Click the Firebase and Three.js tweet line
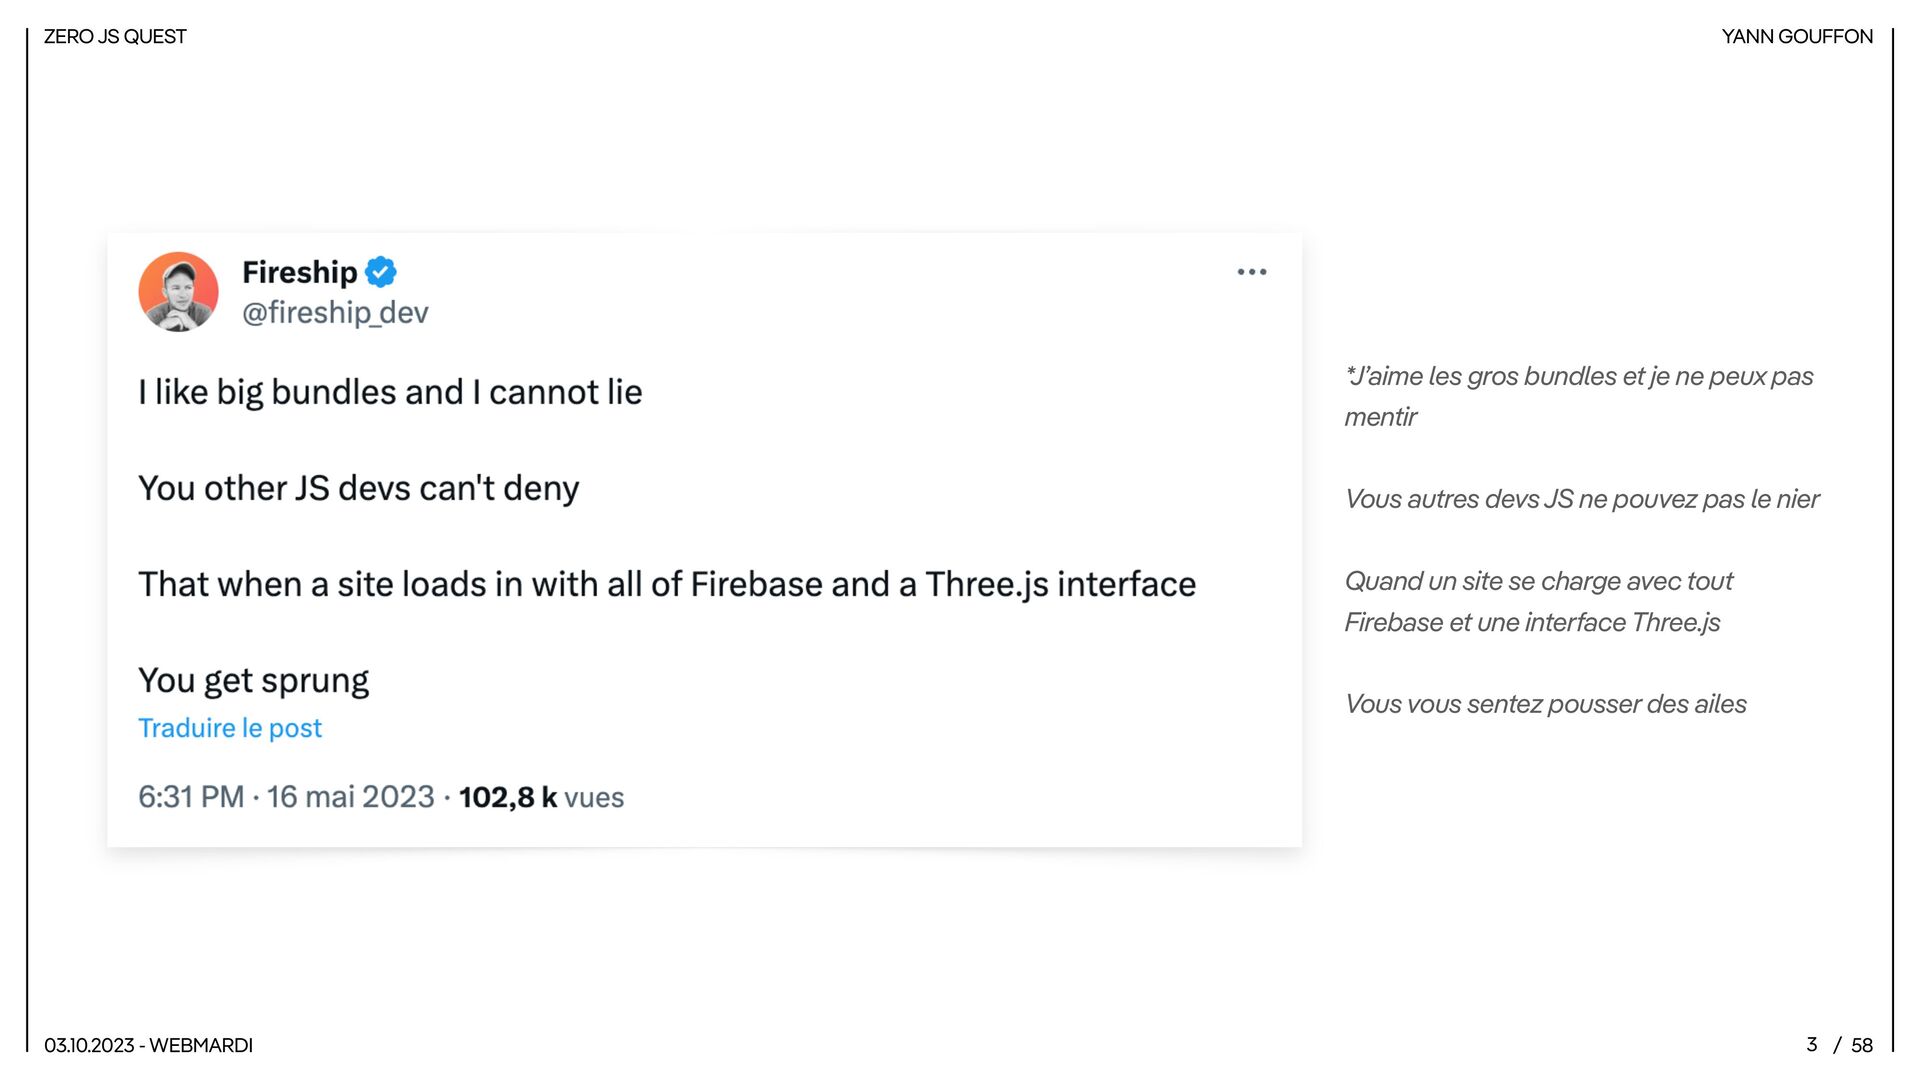The height and width of the screenshot is (1080, 1920). (666, 584)
